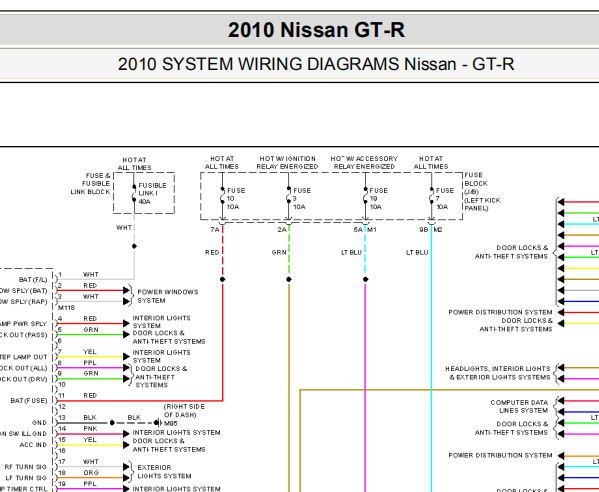Select the FUSE BLOCK (J/B) label
This screenshot has width=599, height=492.
click(482, 191)
